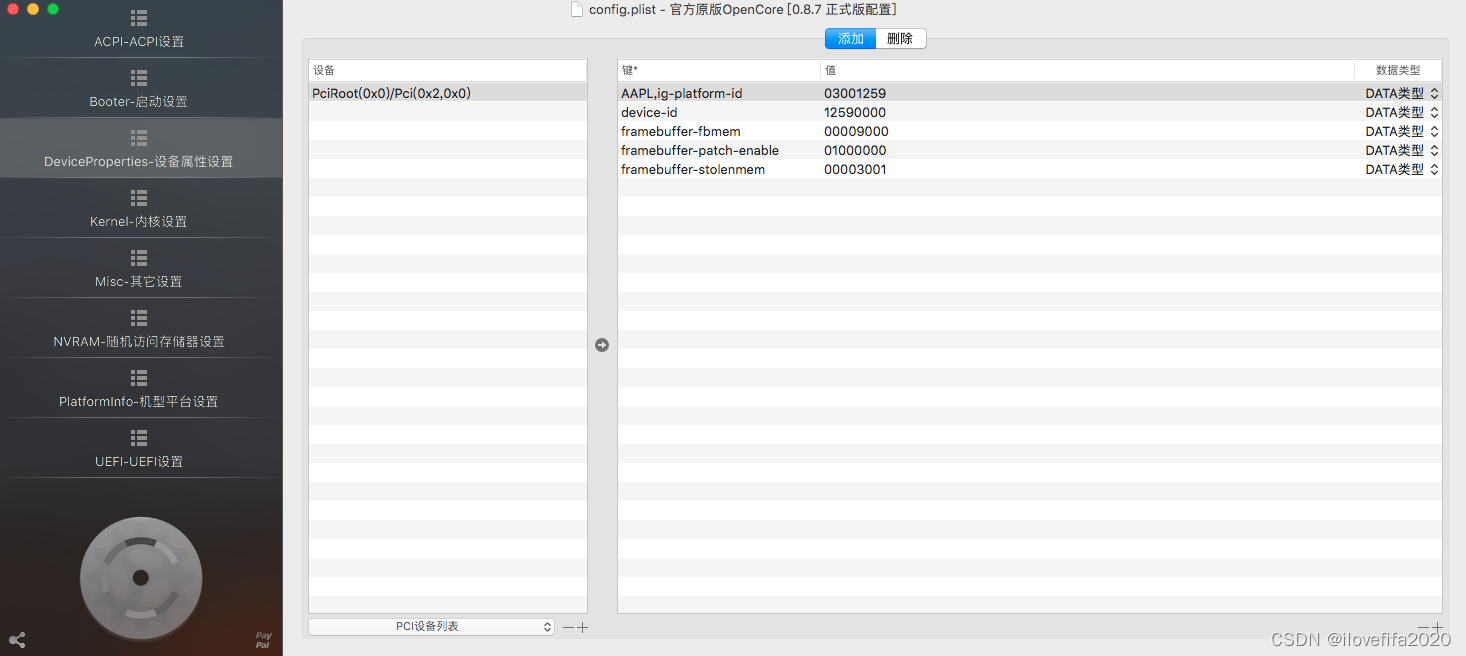Change data type of framebuffer-stolenmem row
The width and height of the screenshot is (1466, 656).
coord(1402,169)
